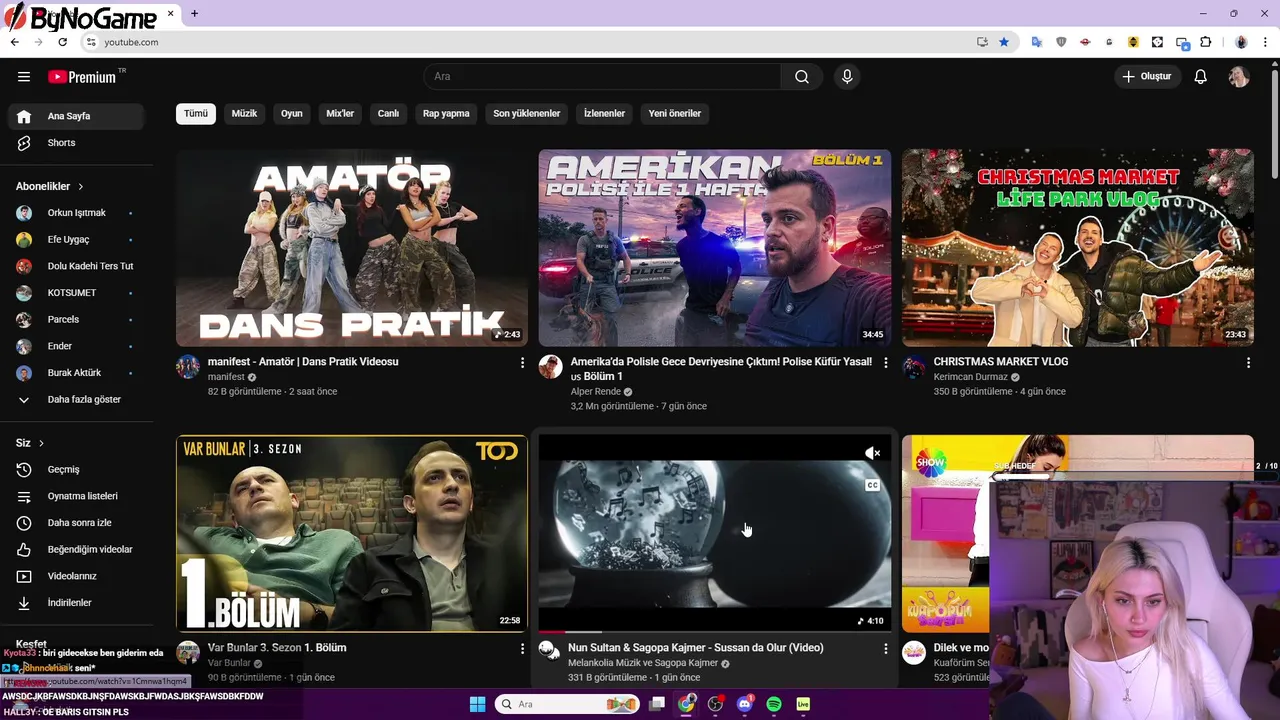Select the Mix'ler filter chip
Image resolution: width=1280 pixels, height=720 pixels.
tap(340, 113)
